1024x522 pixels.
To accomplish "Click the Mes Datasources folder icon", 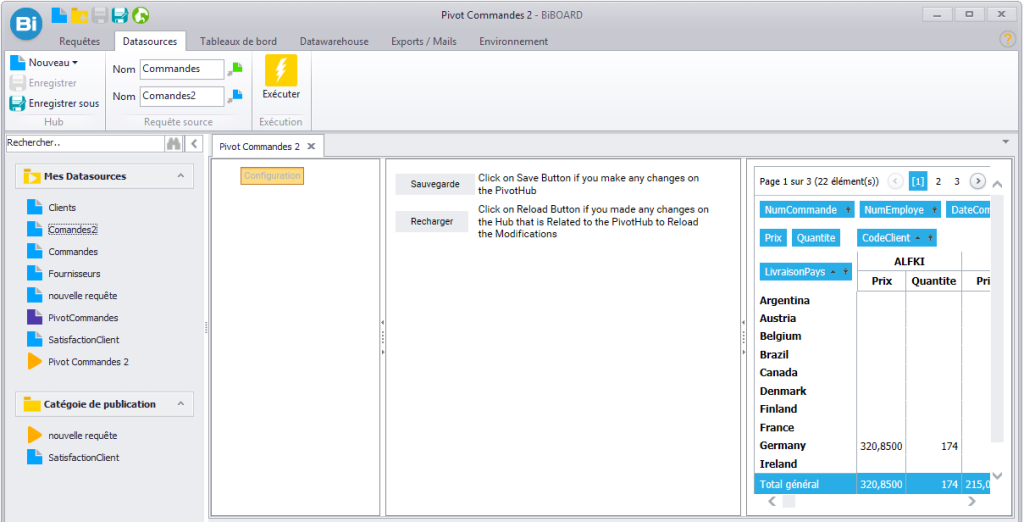I will coord(31,176).
